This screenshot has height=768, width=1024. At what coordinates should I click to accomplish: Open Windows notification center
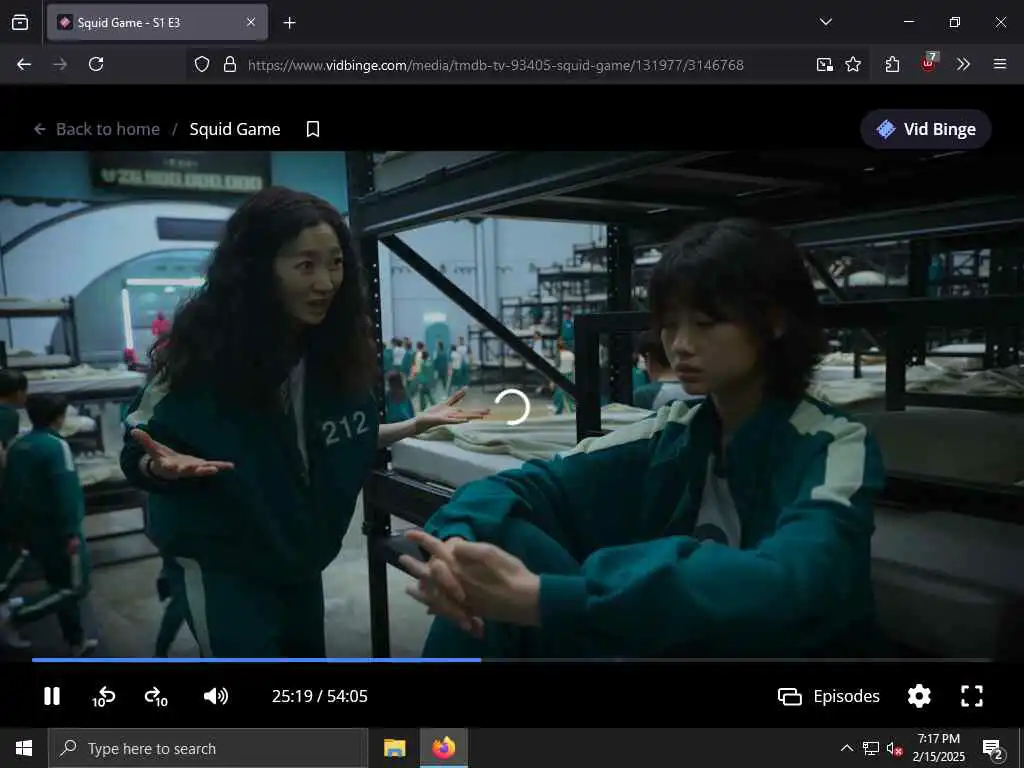(x=993, y=749)
